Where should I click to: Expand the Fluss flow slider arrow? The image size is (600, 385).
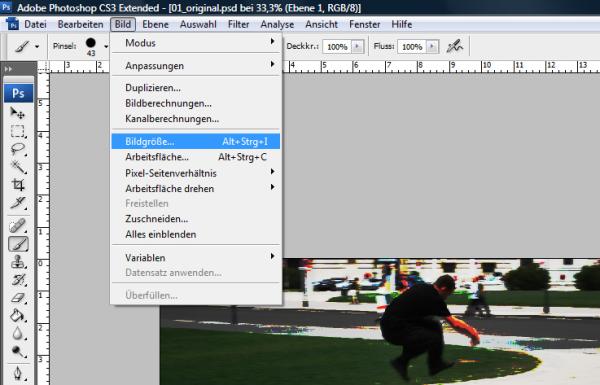432,47
